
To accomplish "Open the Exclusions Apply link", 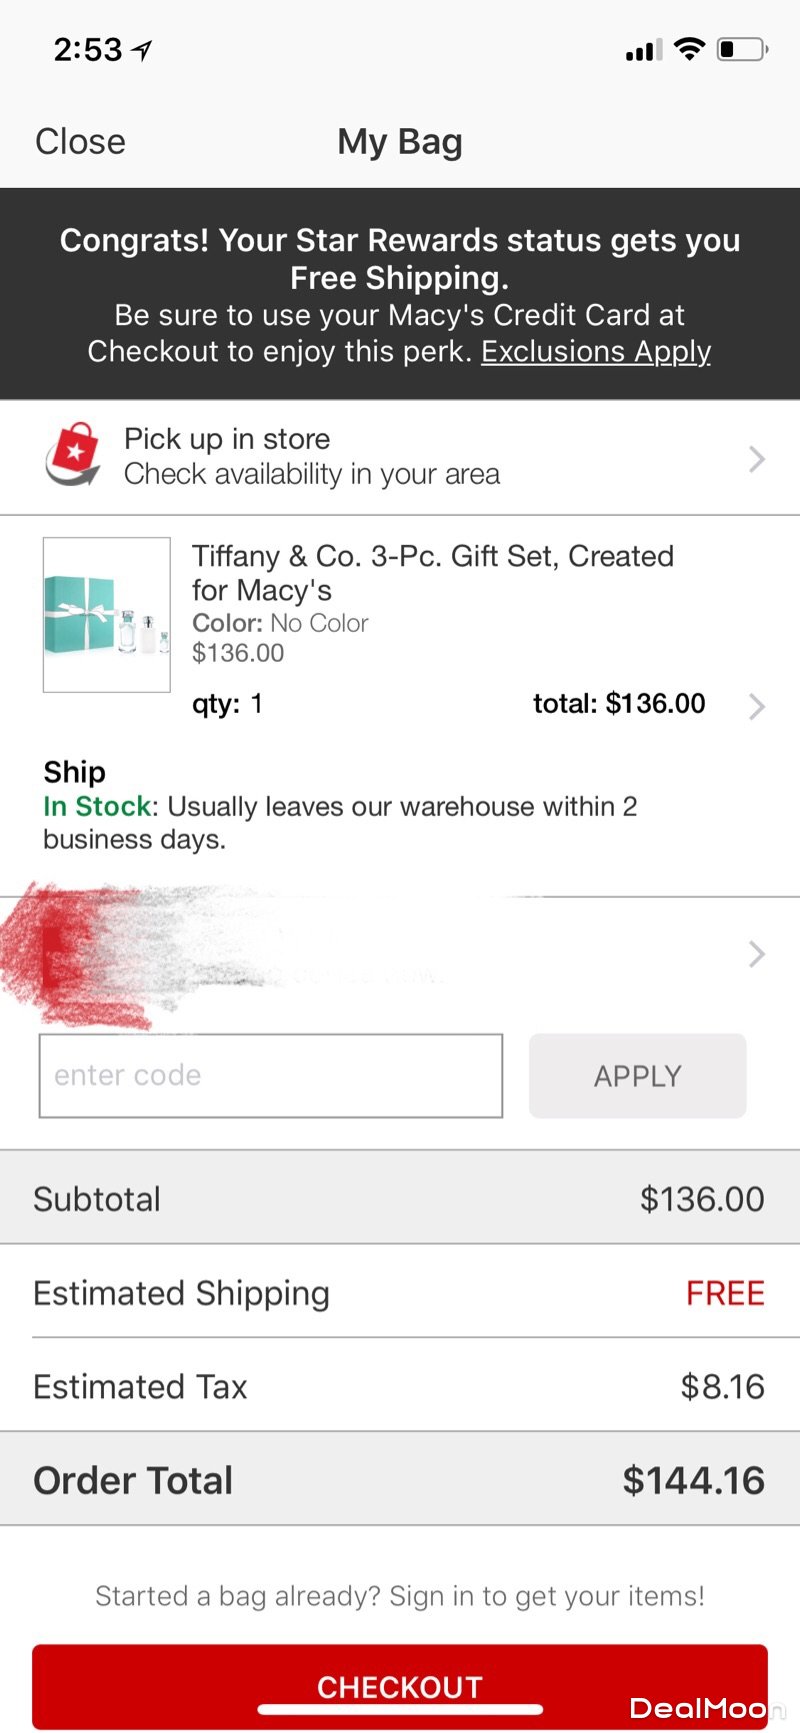I will [596, 352].
